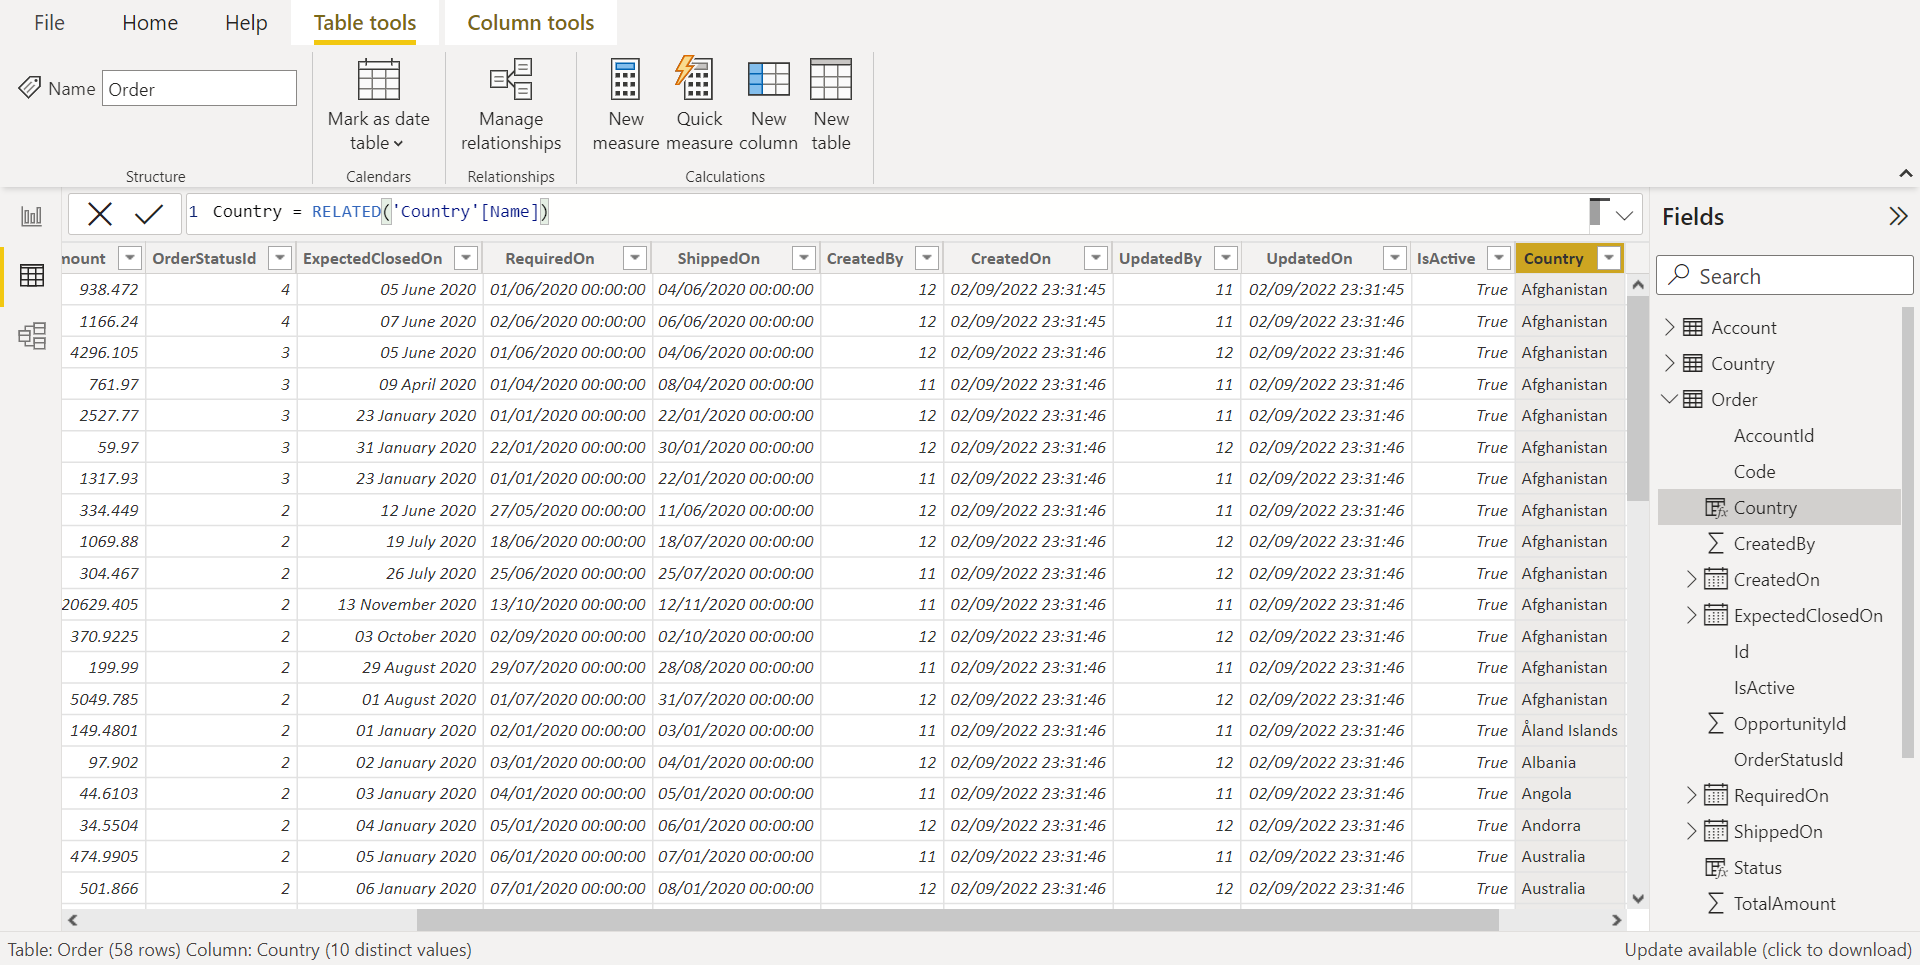
Task: Open the Home tab
Action: click(150, 23)
